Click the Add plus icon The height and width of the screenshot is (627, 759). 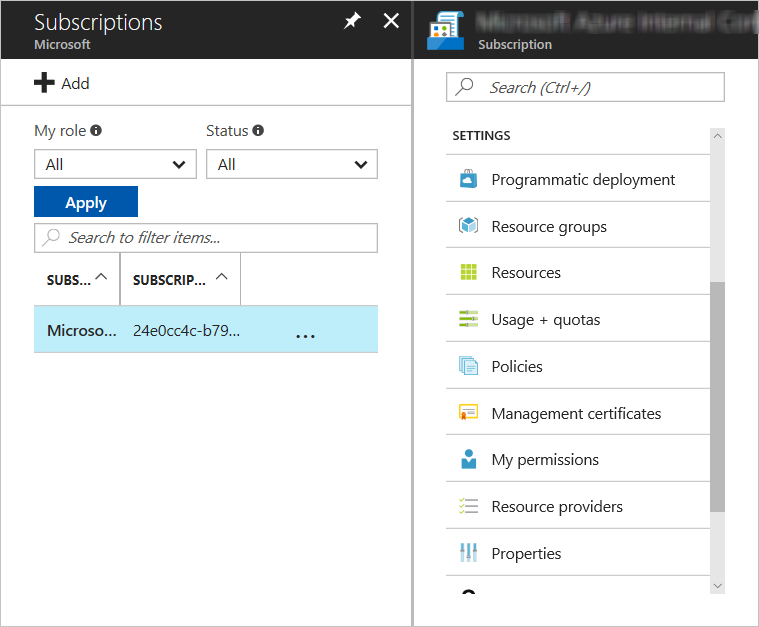(x=44, y=83)
